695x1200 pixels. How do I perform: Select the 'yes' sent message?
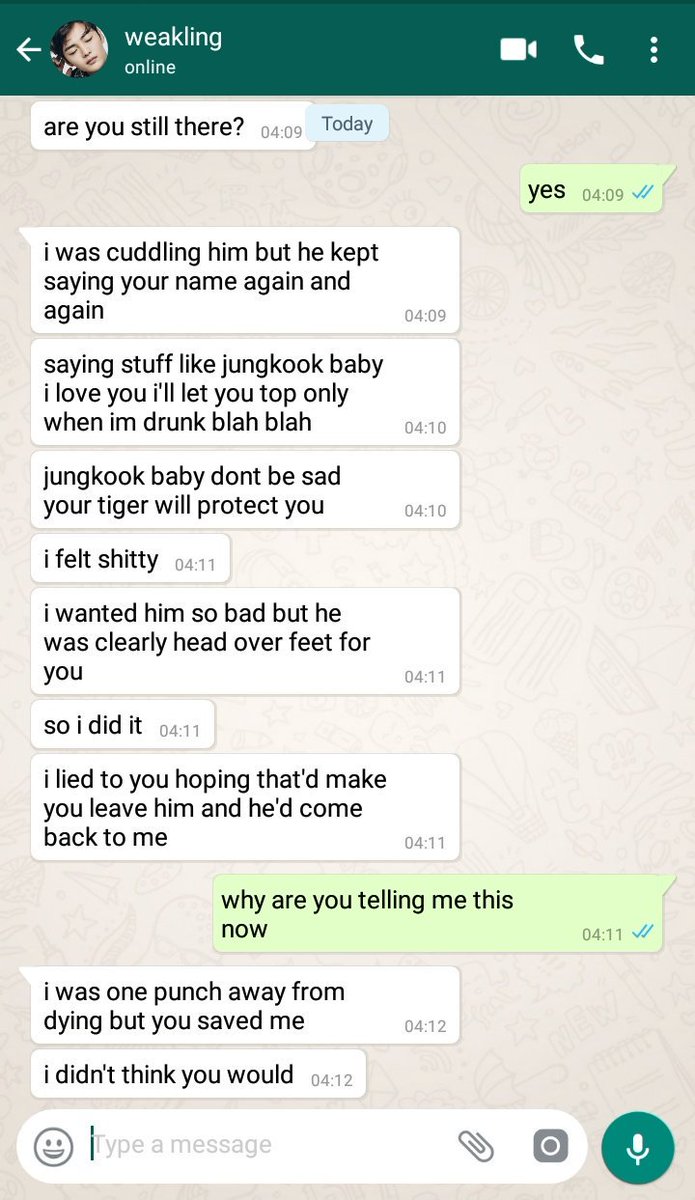[x=592, y=190]
